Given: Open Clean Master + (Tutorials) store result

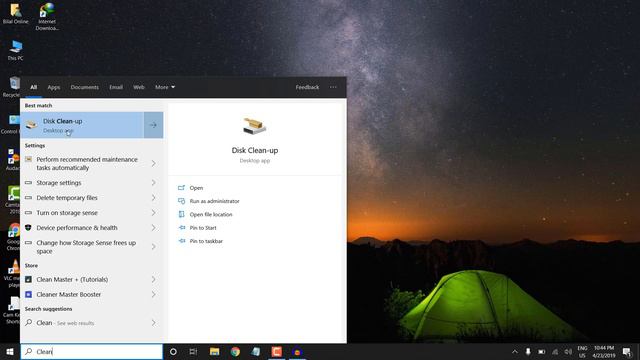Looking at the screenshot, I should pyautogui.click(x=92, y=279).
